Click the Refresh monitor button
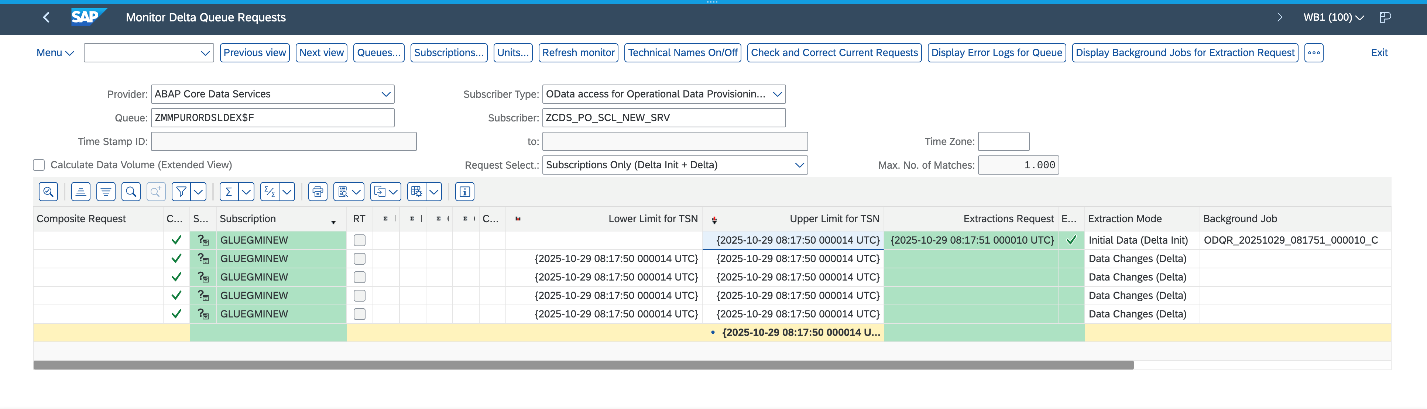Image resolution: width=1427 pixels, height=409 pixels. [x=578, y=53]
